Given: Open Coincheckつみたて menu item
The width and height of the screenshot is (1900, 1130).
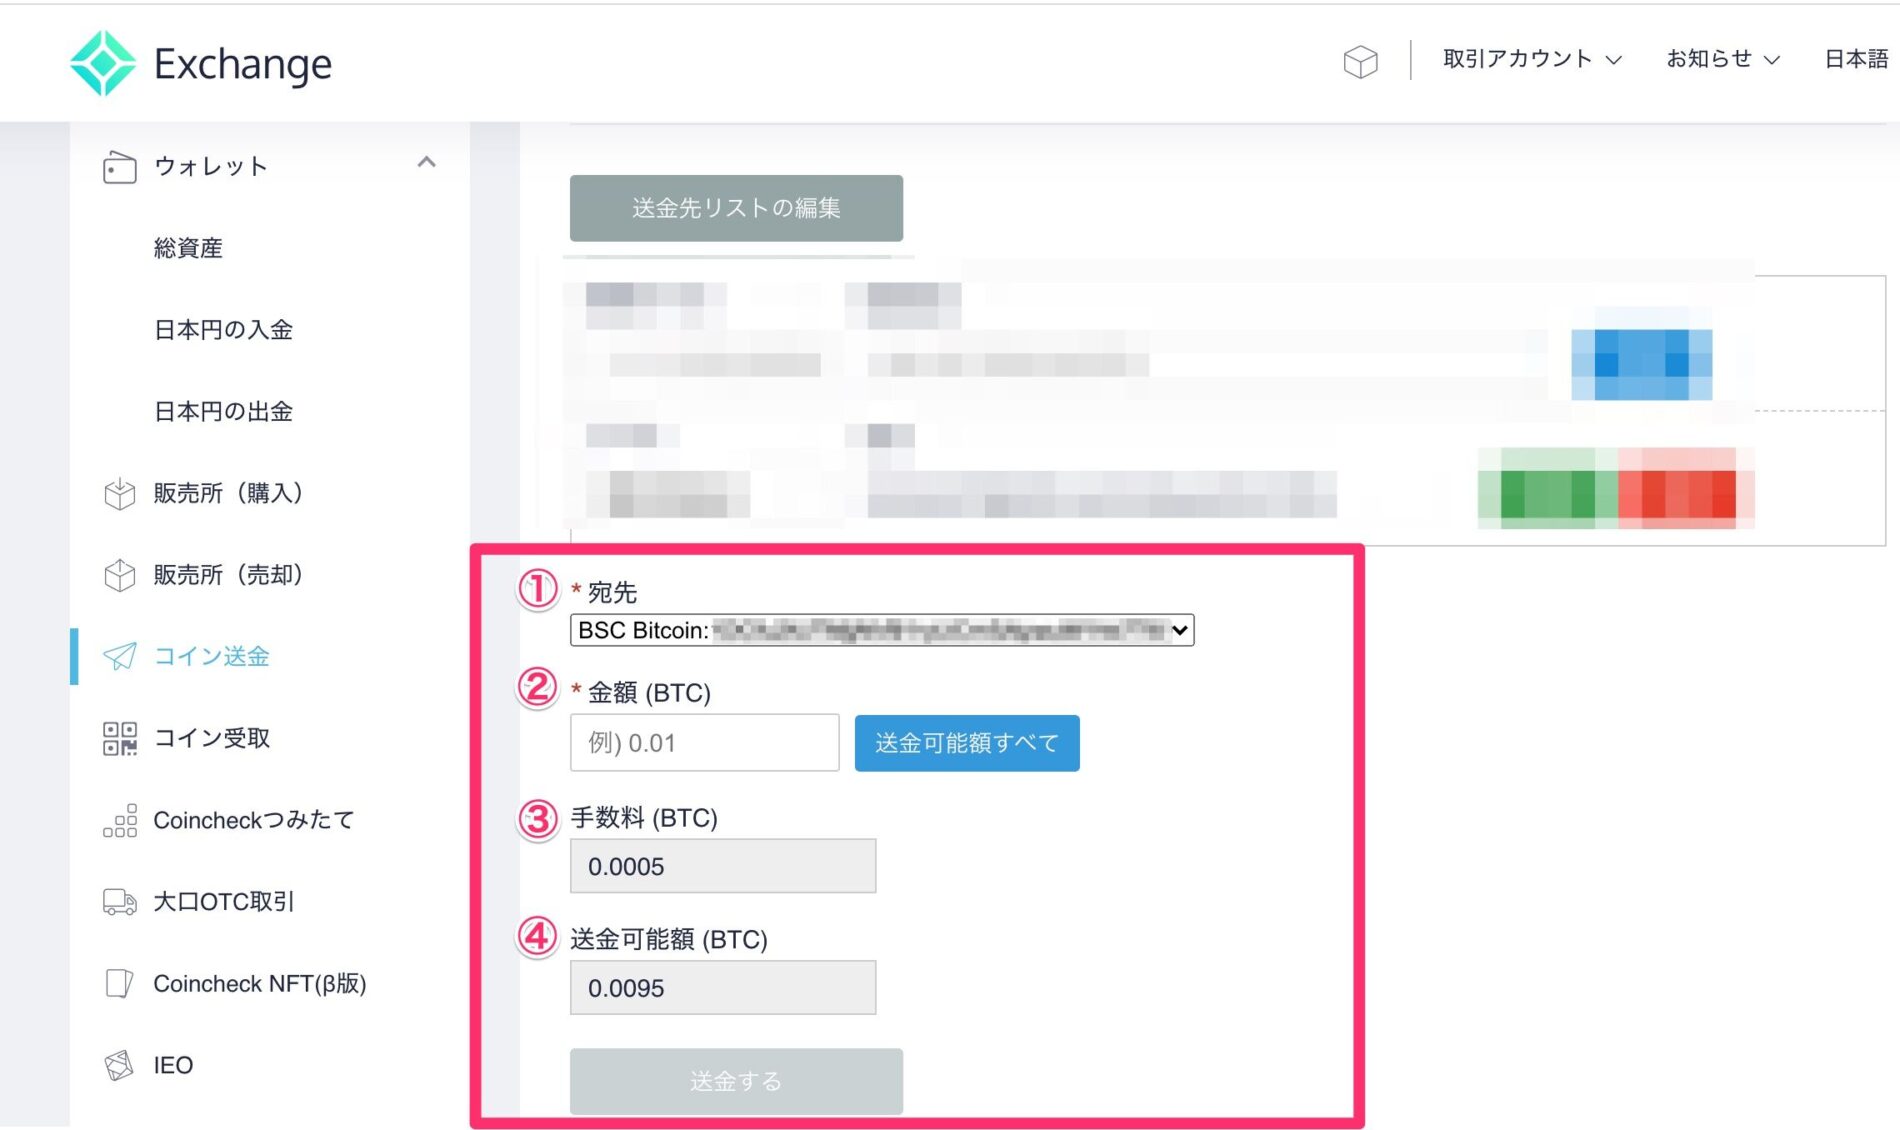Looking at the screenshot, I should 254,821.
